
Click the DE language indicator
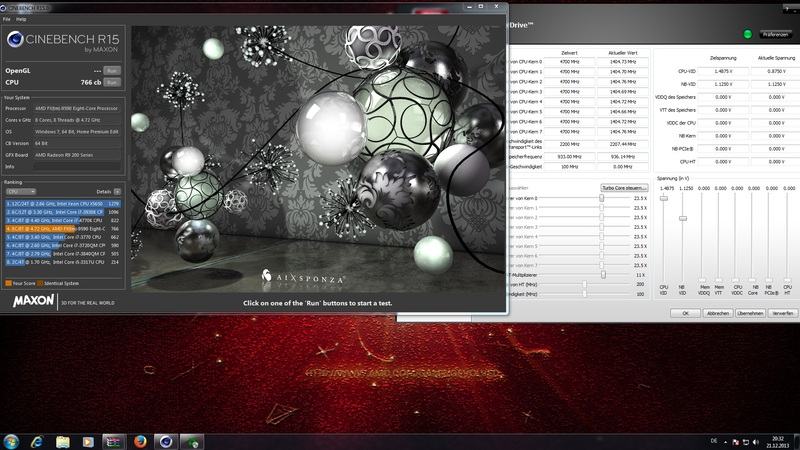click(714, 441)
